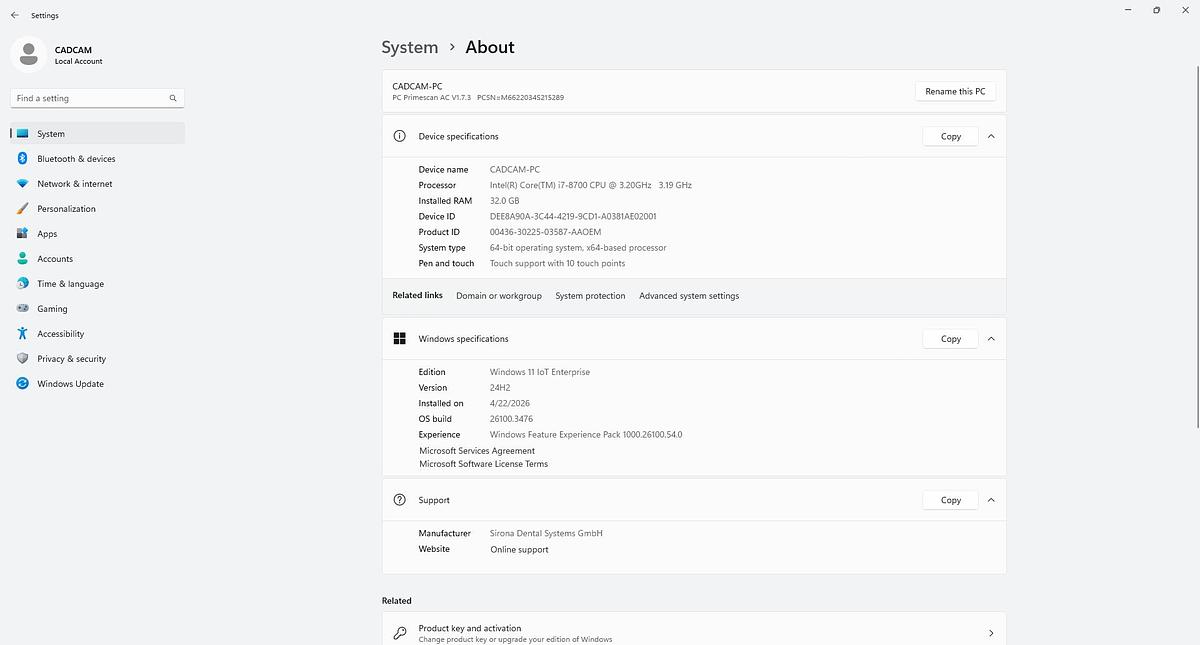Copy the Windows specifications
The width and height of the screenshot is (1200, 645).
950,339
